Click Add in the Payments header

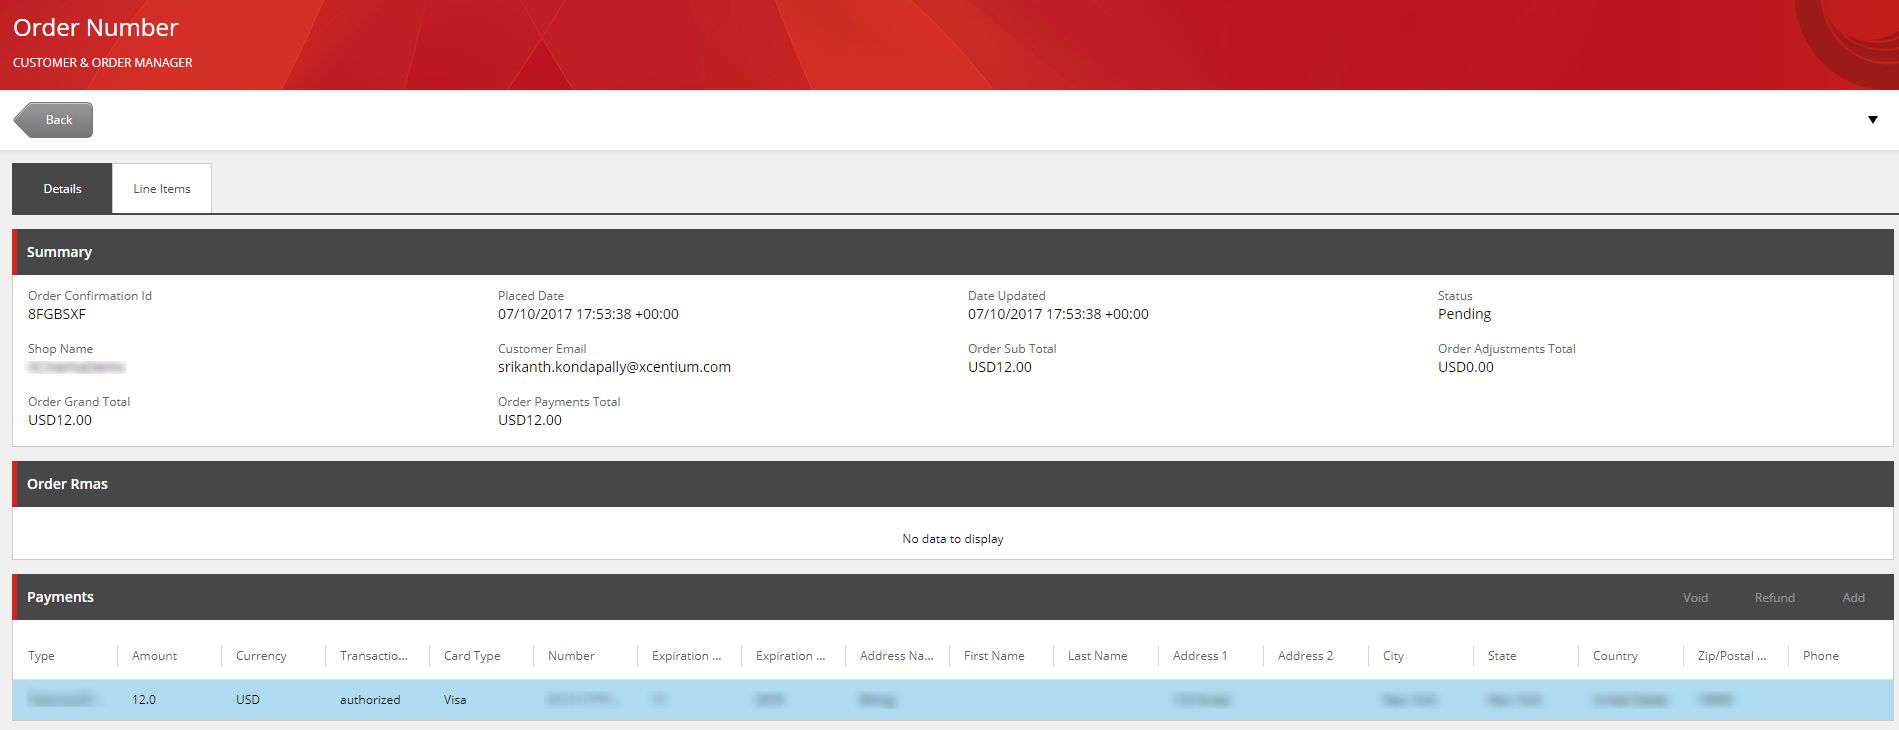point(1853,598)
